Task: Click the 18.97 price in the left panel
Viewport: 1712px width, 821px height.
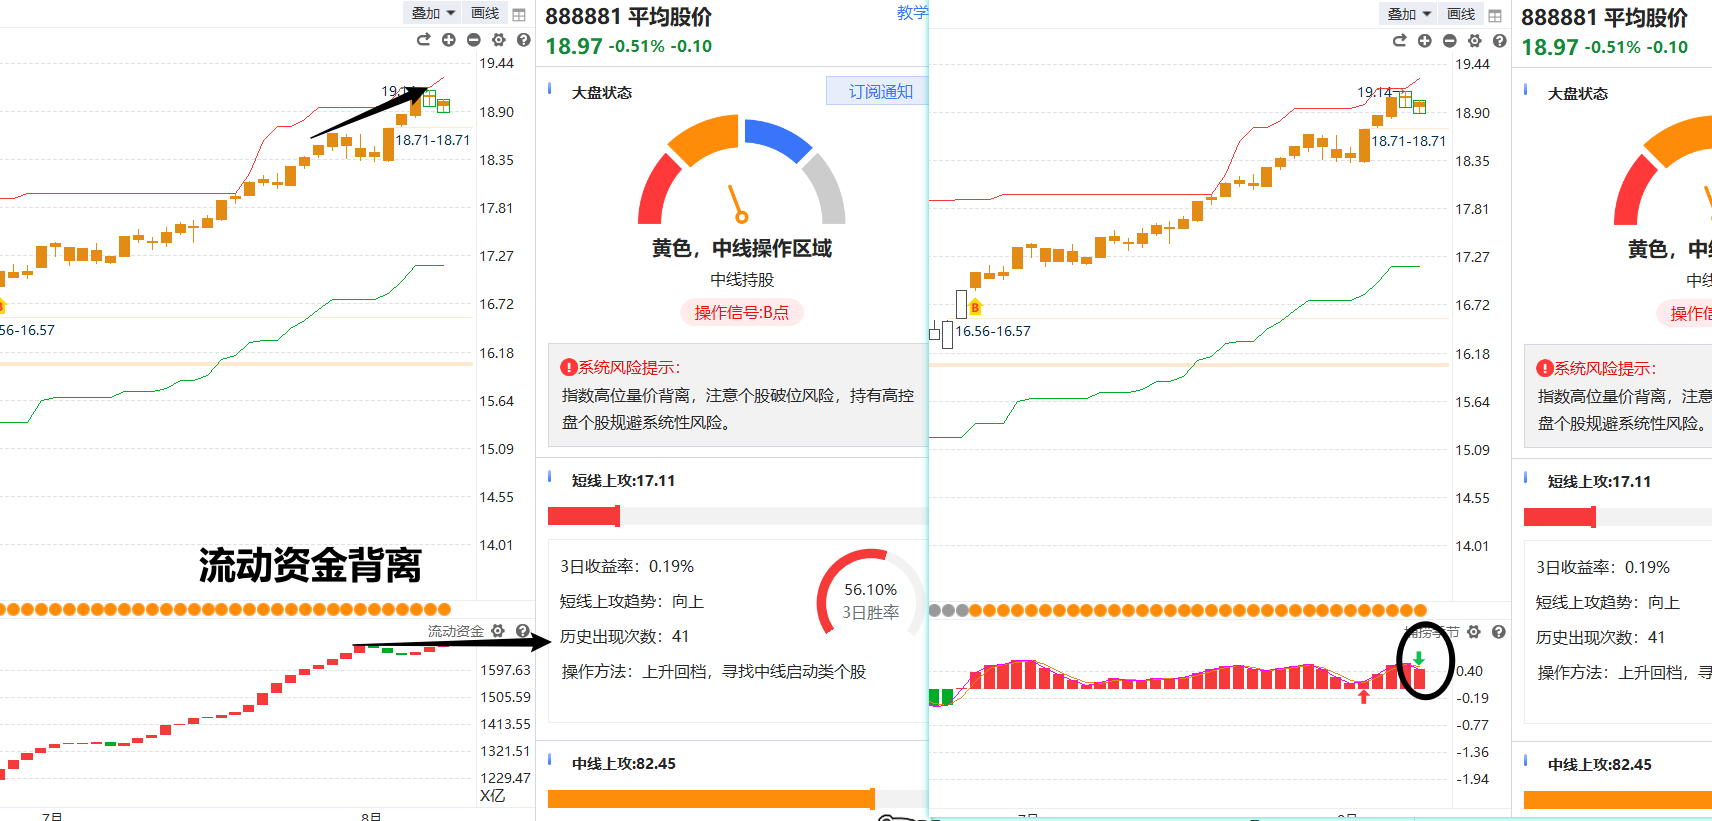Action: pyautogui.click(x=574, y=46)
